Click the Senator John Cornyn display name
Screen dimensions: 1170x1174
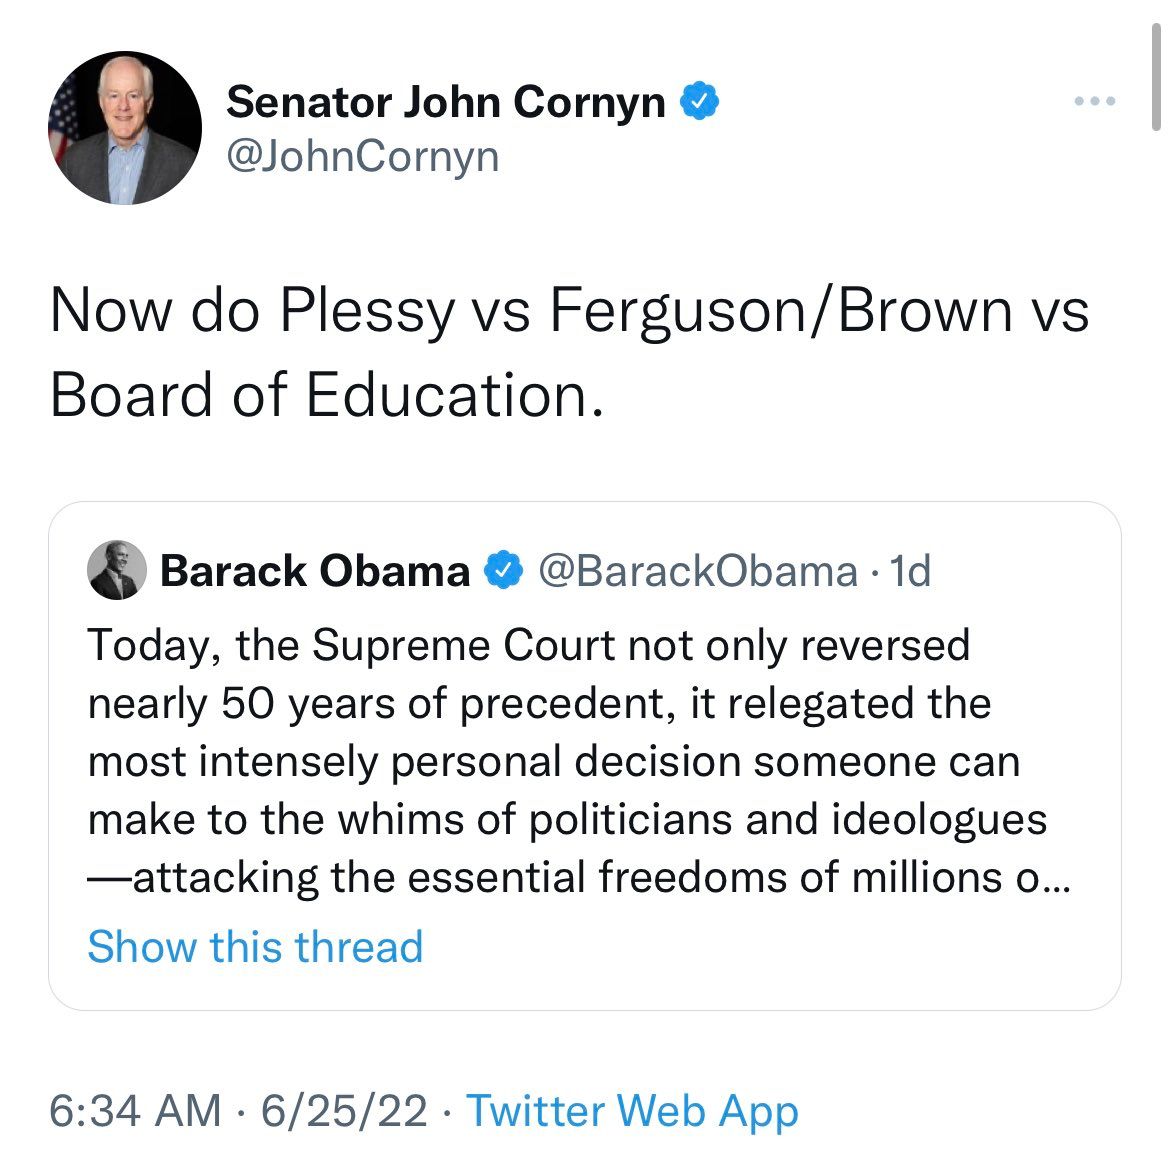coord(445,101)
